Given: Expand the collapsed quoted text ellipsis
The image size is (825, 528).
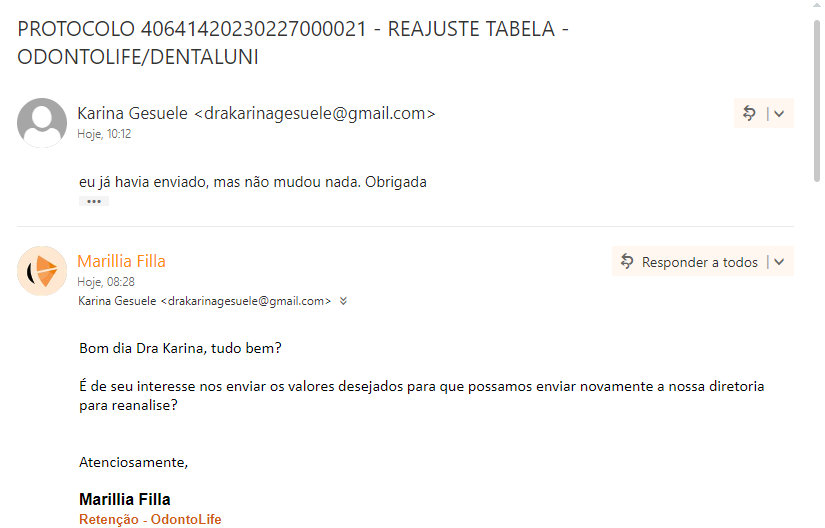Looking at the screenshot, I should (94, 201).
